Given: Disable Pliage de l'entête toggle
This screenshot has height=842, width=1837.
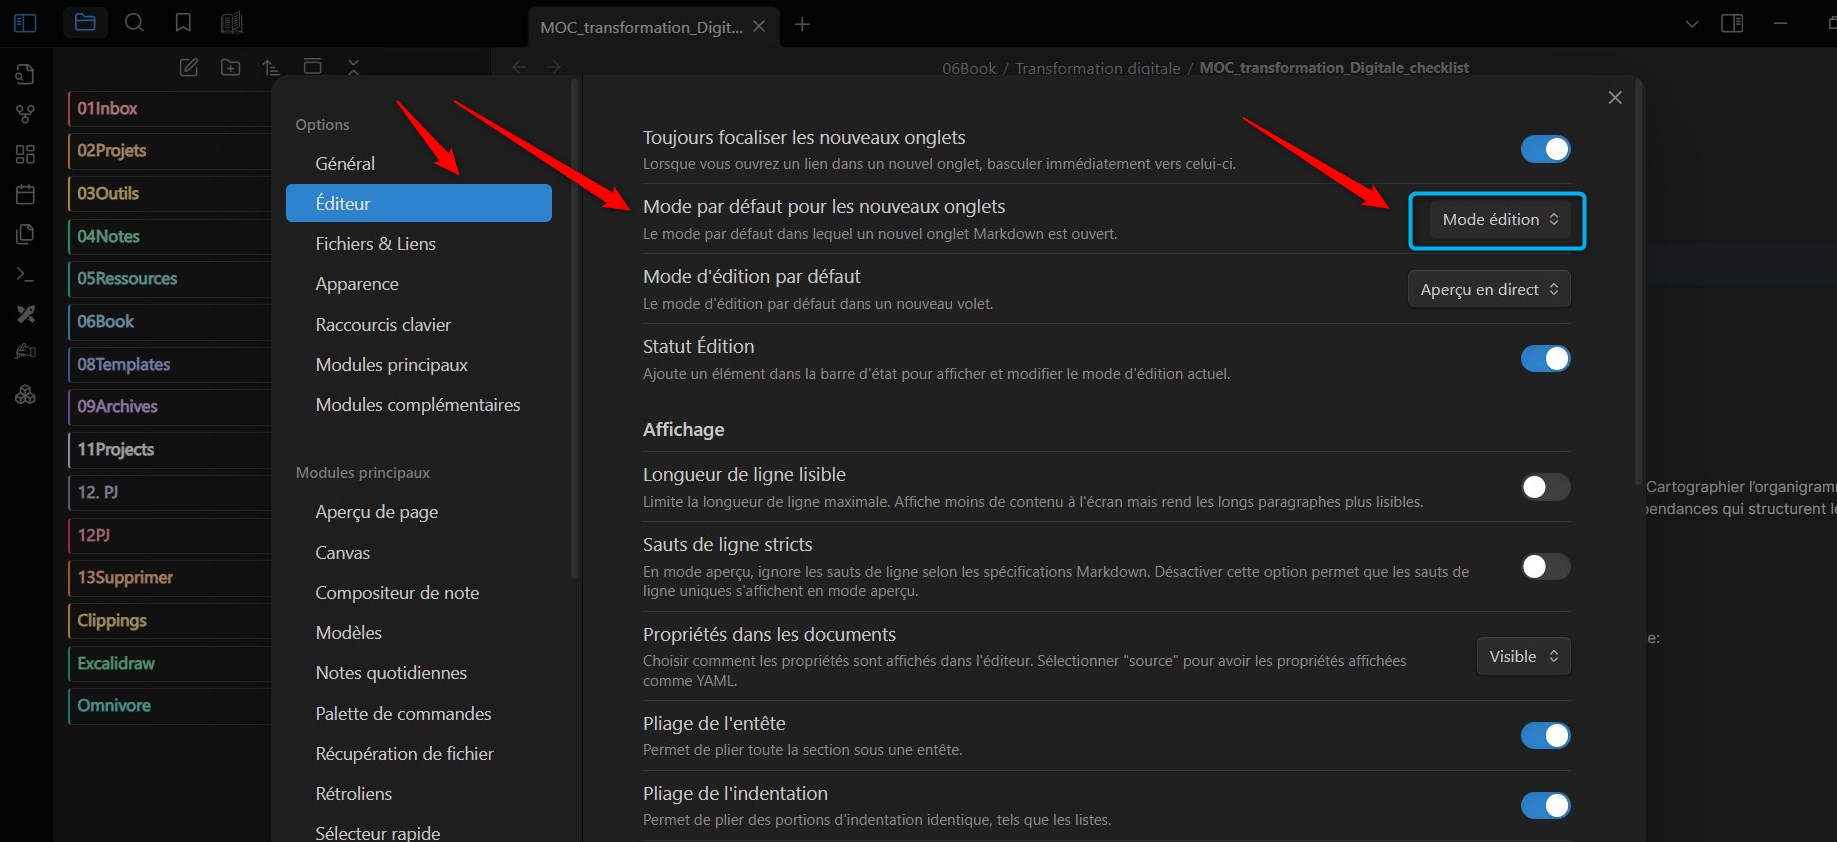Looking at the screenshot, I should coord(1546,735).
